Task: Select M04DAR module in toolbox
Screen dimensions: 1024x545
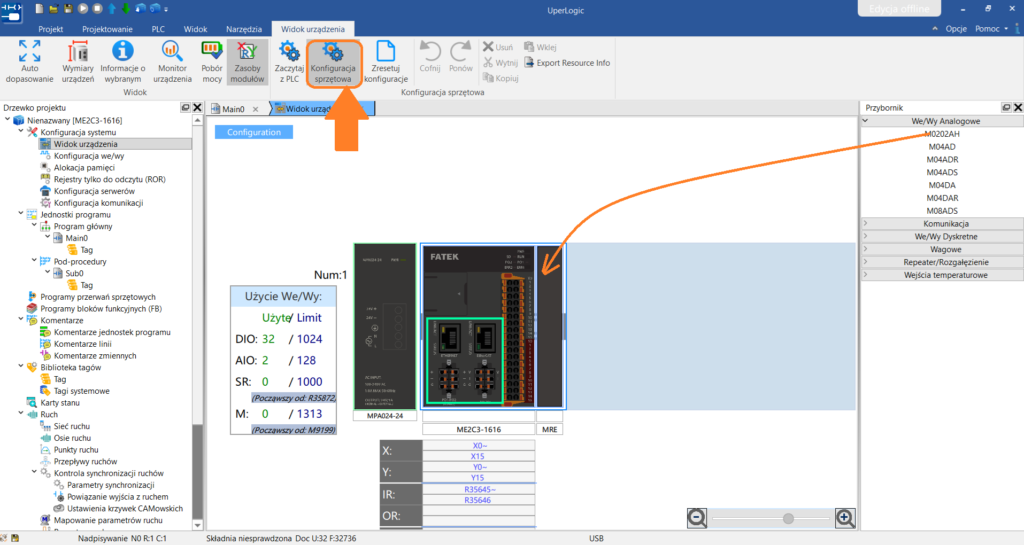Action: [x=942, y=198]
